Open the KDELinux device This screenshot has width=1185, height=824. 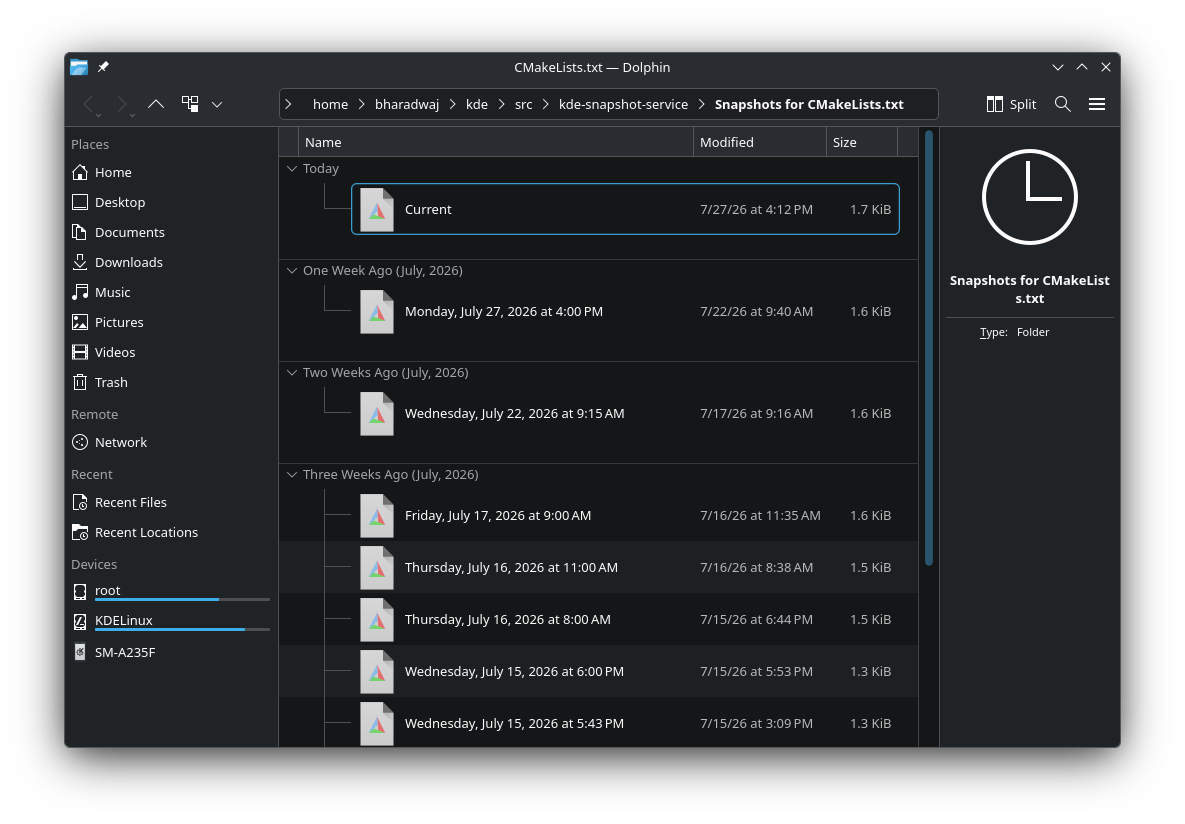click(x=172, y=621)
